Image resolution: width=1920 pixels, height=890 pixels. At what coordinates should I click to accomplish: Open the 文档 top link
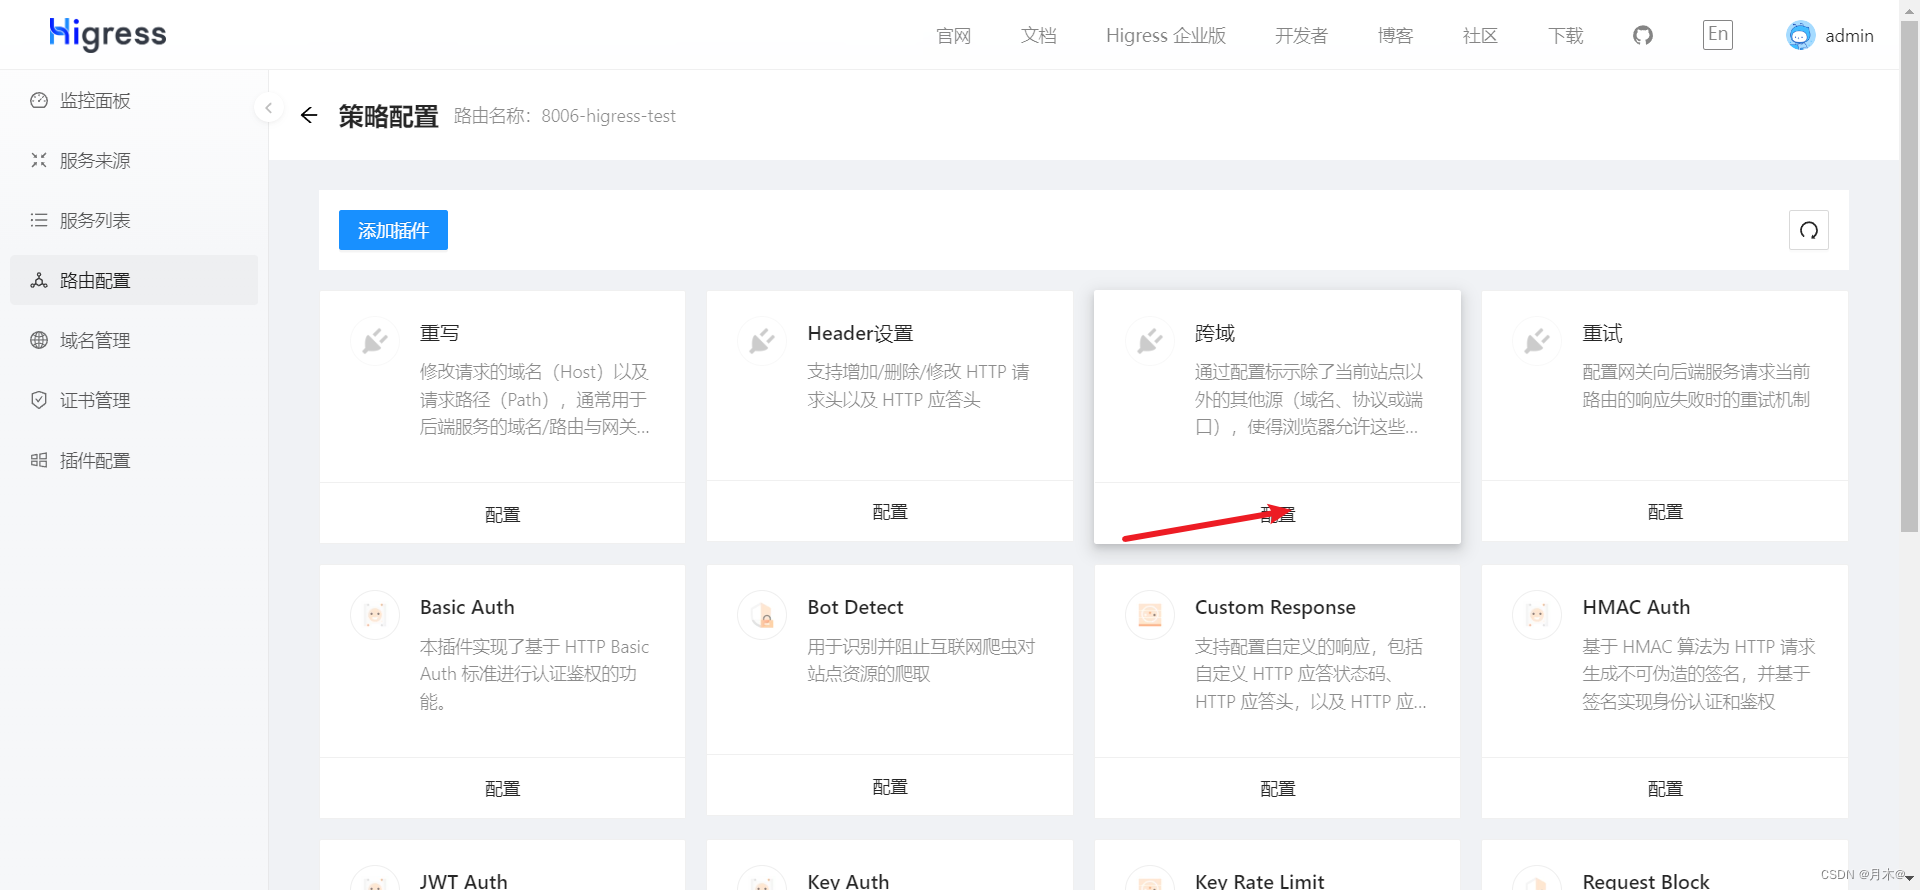coord(1038,36)
